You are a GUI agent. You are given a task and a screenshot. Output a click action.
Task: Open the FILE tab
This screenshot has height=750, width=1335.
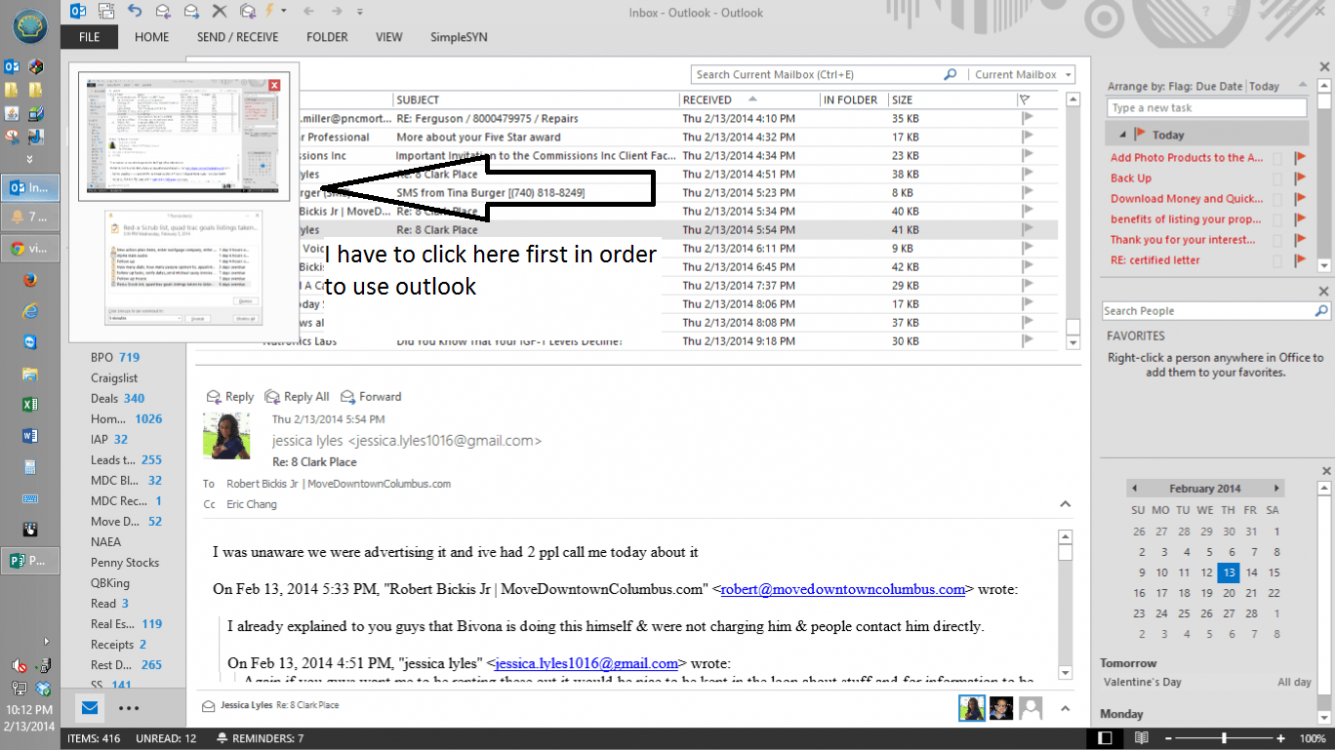tap(89, 37)
